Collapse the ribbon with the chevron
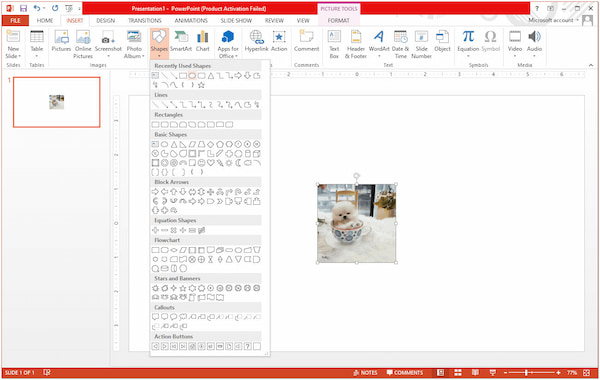The image size is (600, 380). pos(591,65)
